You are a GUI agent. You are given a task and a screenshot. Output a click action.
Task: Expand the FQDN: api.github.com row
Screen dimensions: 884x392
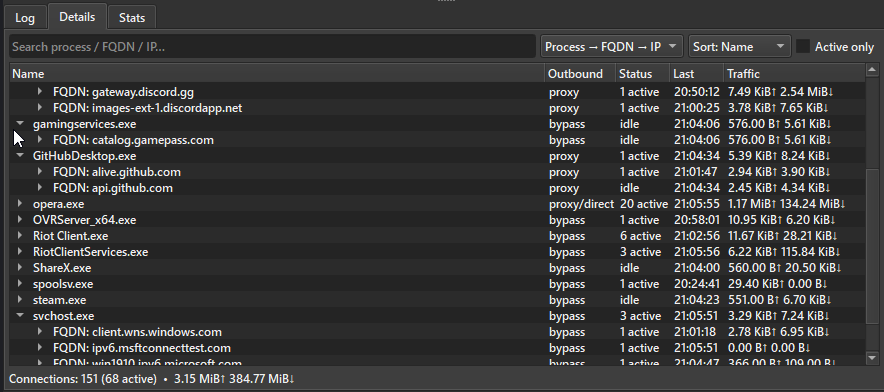tap(39, 187)
